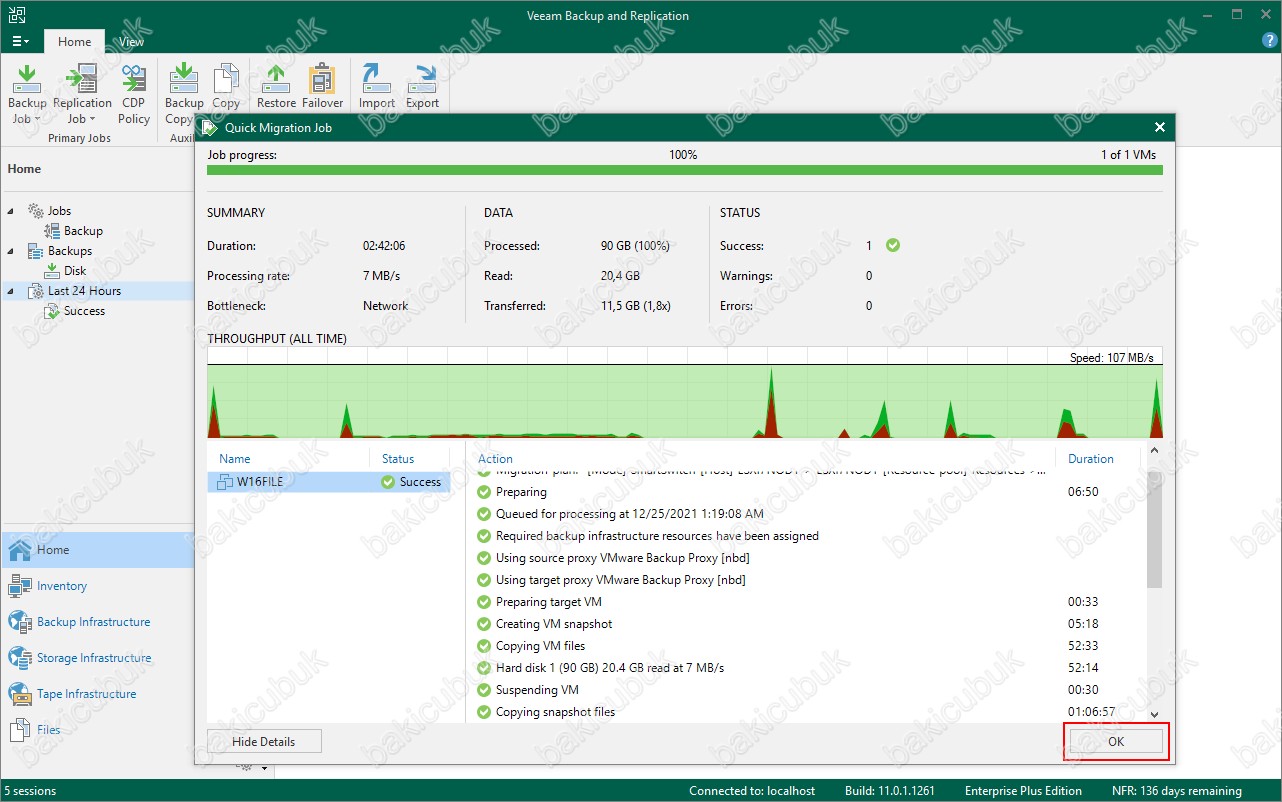Viewport: 1282px width, 802px height.
Task: Open the Files navigation view
Action: [x=97, y=730]
